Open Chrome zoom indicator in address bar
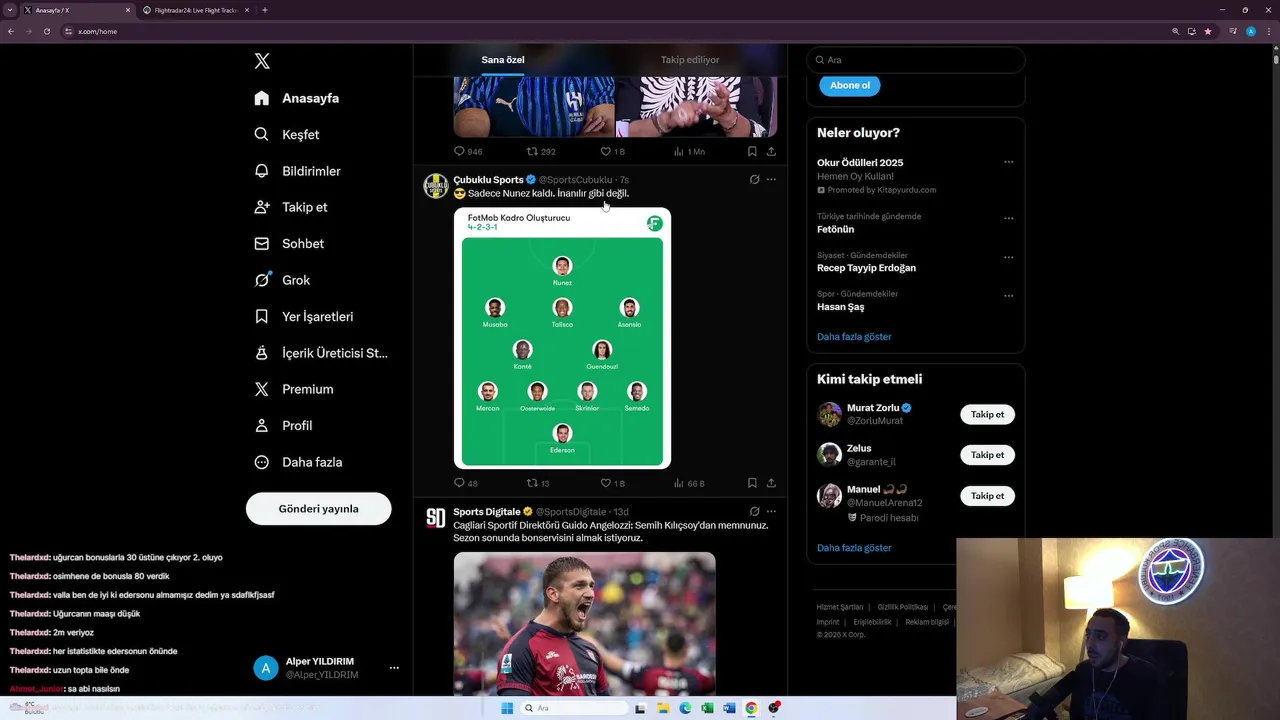This screenshot has width=1280, height=720. tap(1175, 31)
